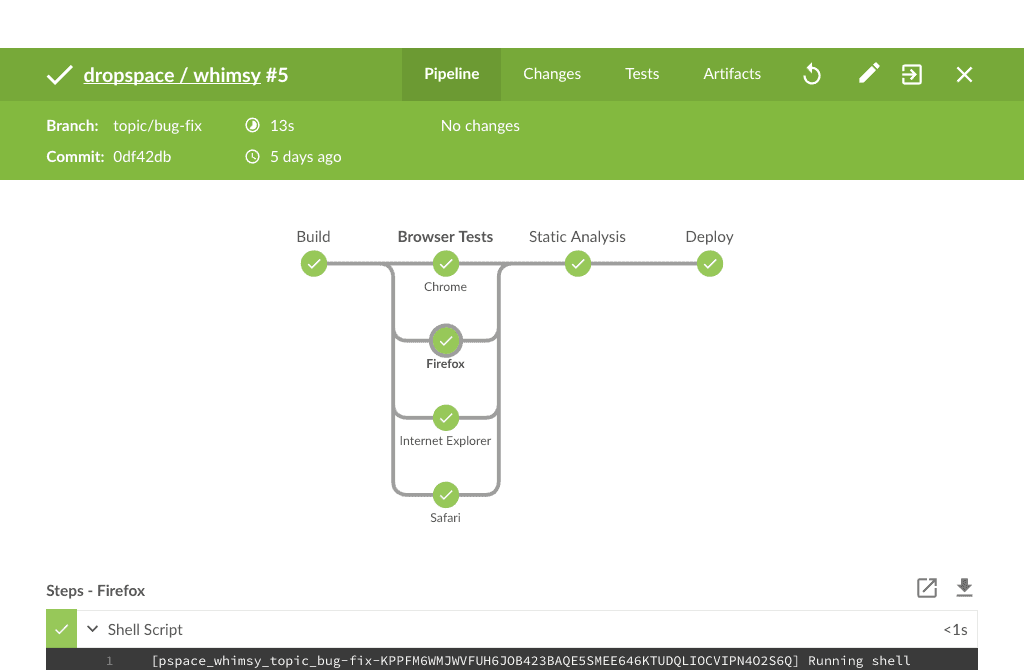This screenshot has height=670, width=1024.
Task: Click the rerun pipeline icon
Action: (x=812, y=74)
